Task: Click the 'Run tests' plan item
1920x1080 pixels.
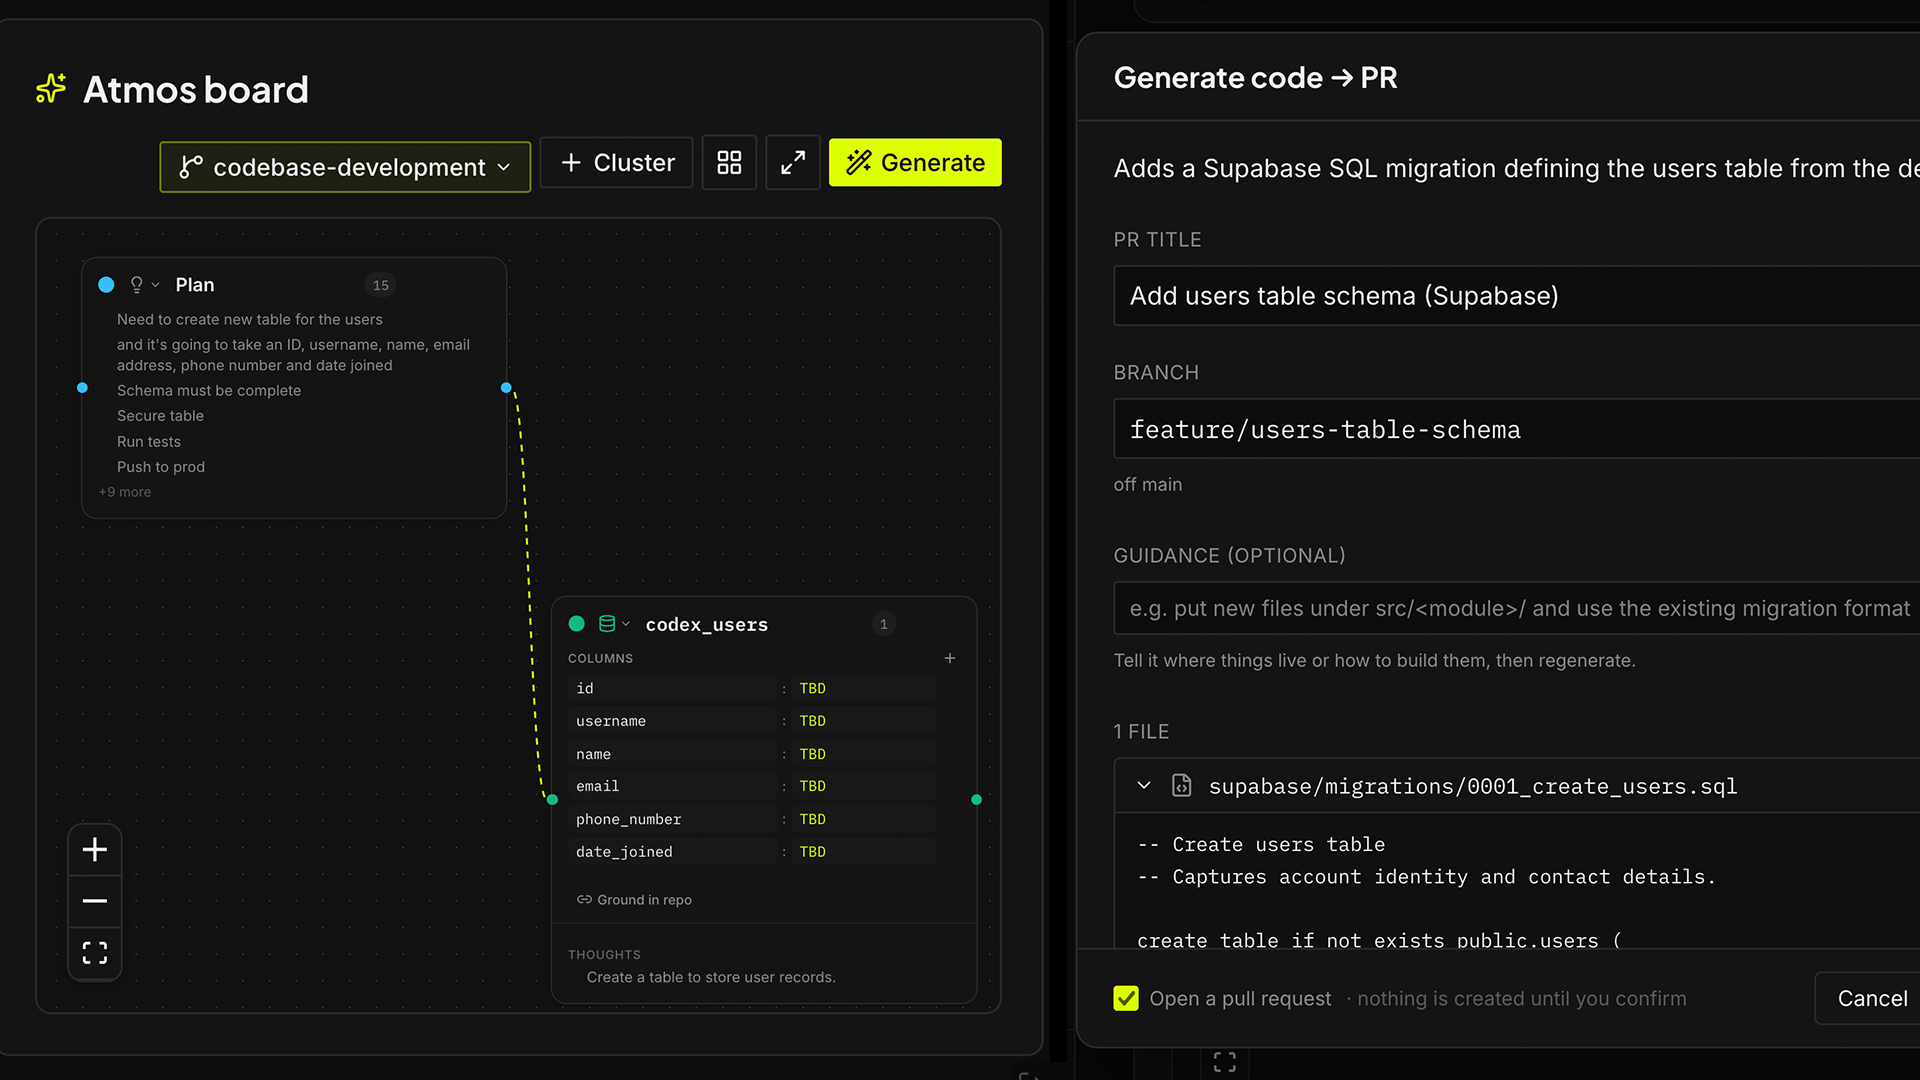Action: 149,442
